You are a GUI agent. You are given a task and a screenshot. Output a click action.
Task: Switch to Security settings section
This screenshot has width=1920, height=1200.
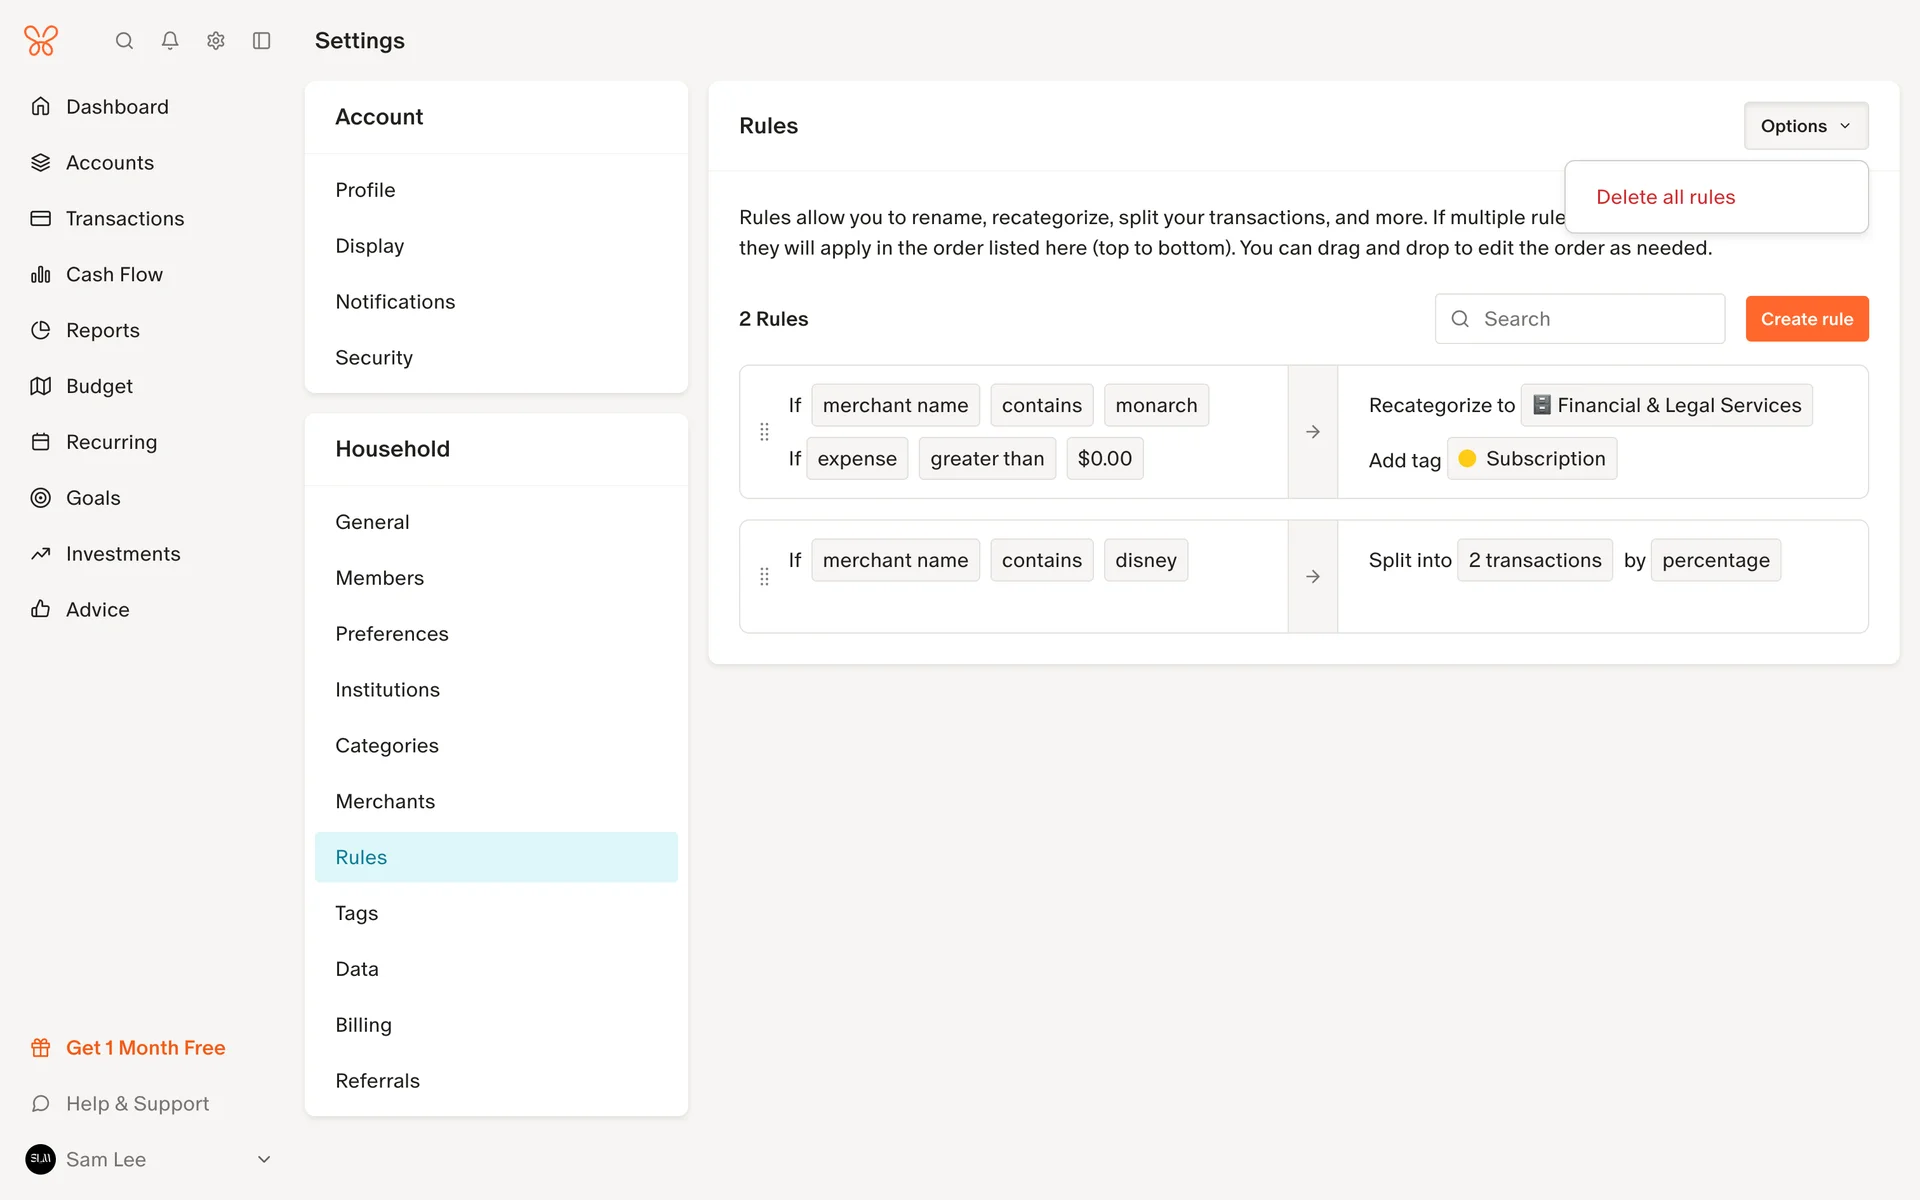click(374, 358)
